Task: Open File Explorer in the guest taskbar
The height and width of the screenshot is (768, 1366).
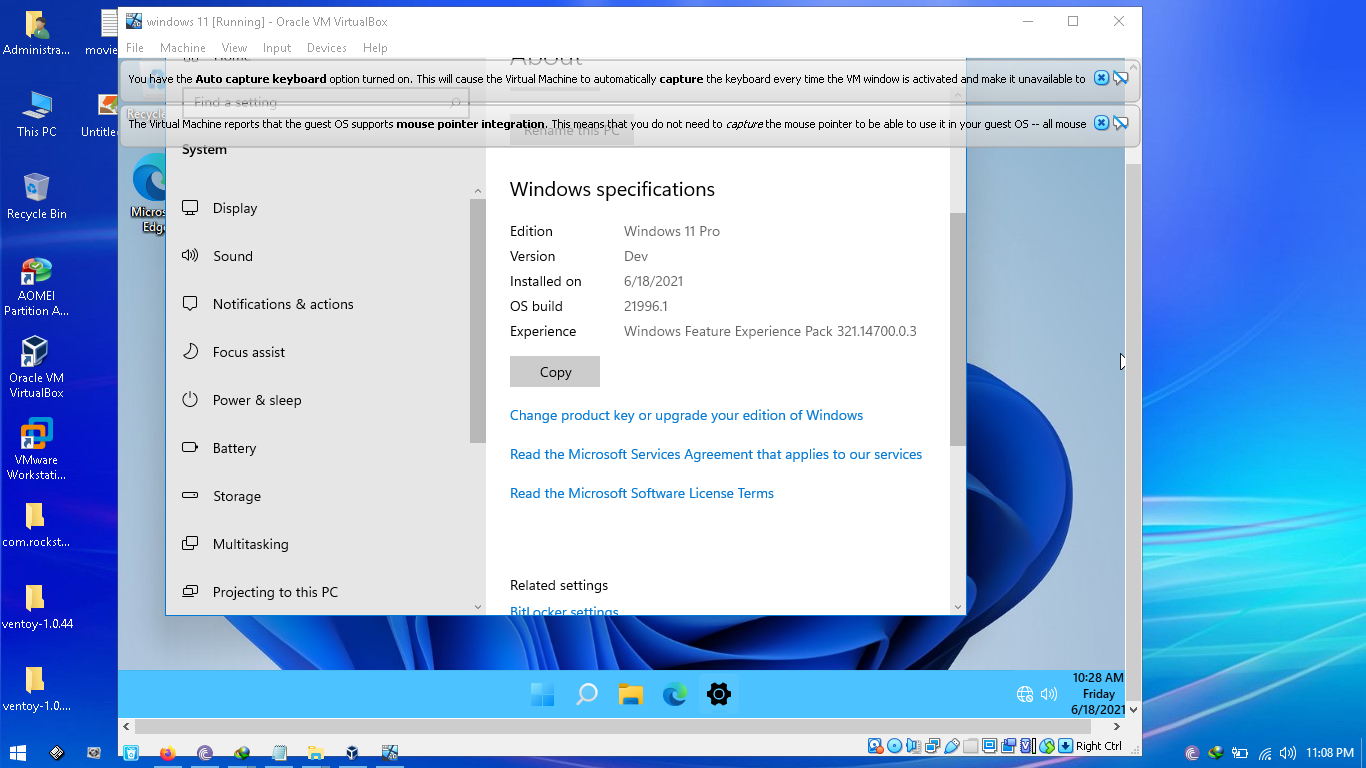Action: pos(630,694)
